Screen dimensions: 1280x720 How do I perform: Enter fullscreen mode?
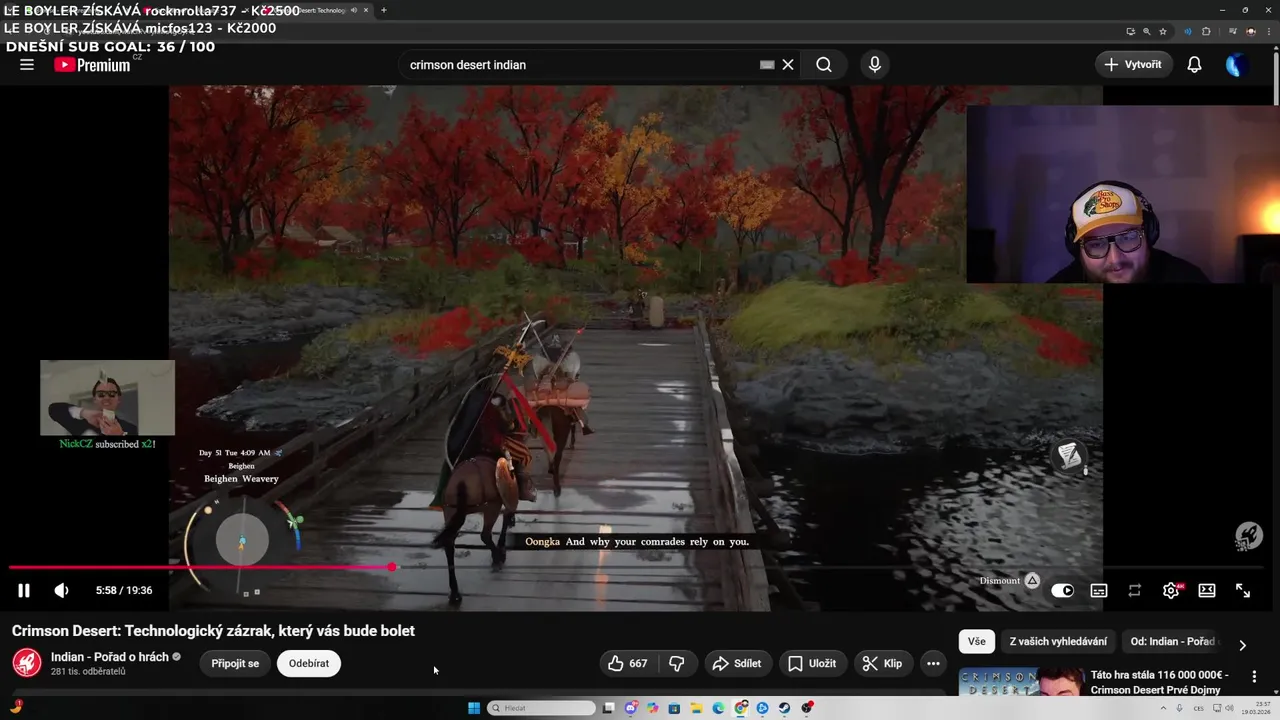pyautogui.click(x=1243, y=591)
